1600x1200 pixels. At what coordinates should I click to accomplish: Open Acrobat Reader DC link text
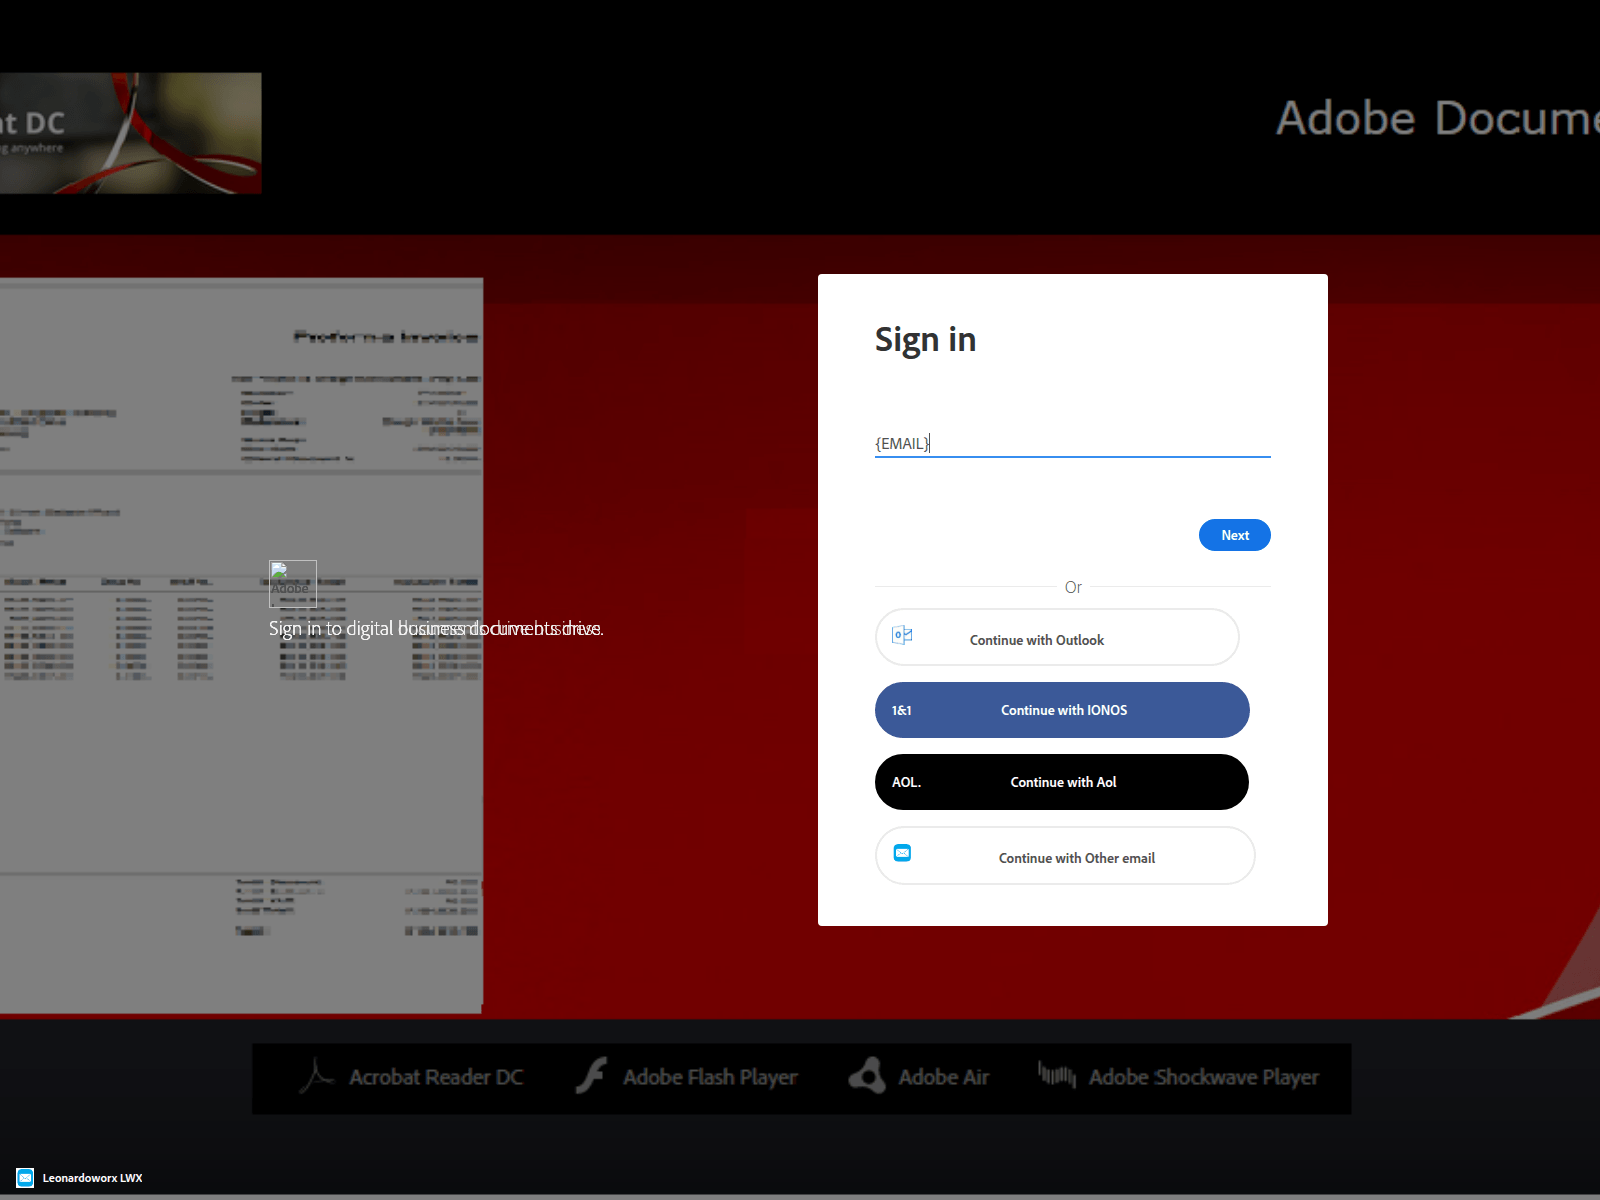coord(436,1077)
